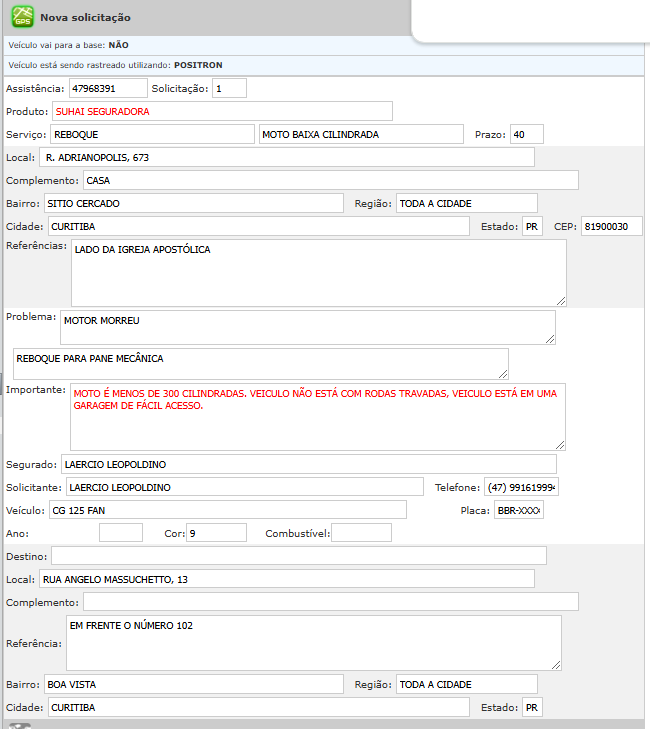650x729 pixels.
Task: Click resize handle of destination Referência textarea
Action: (556, 665)
